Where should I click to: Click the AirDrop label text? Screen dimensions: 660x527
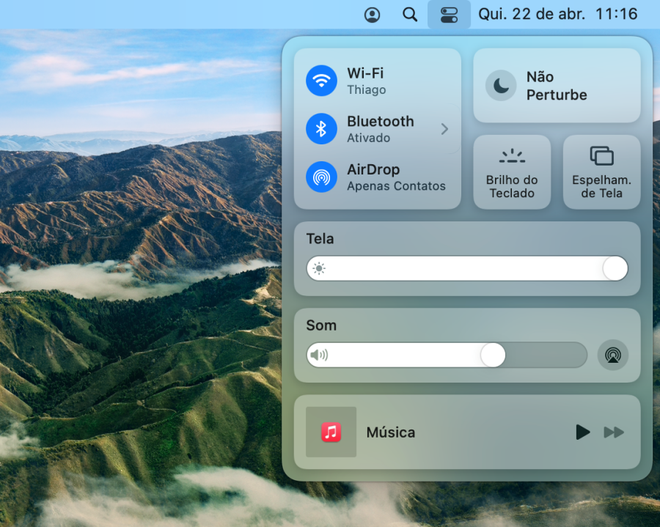[373, 170]
